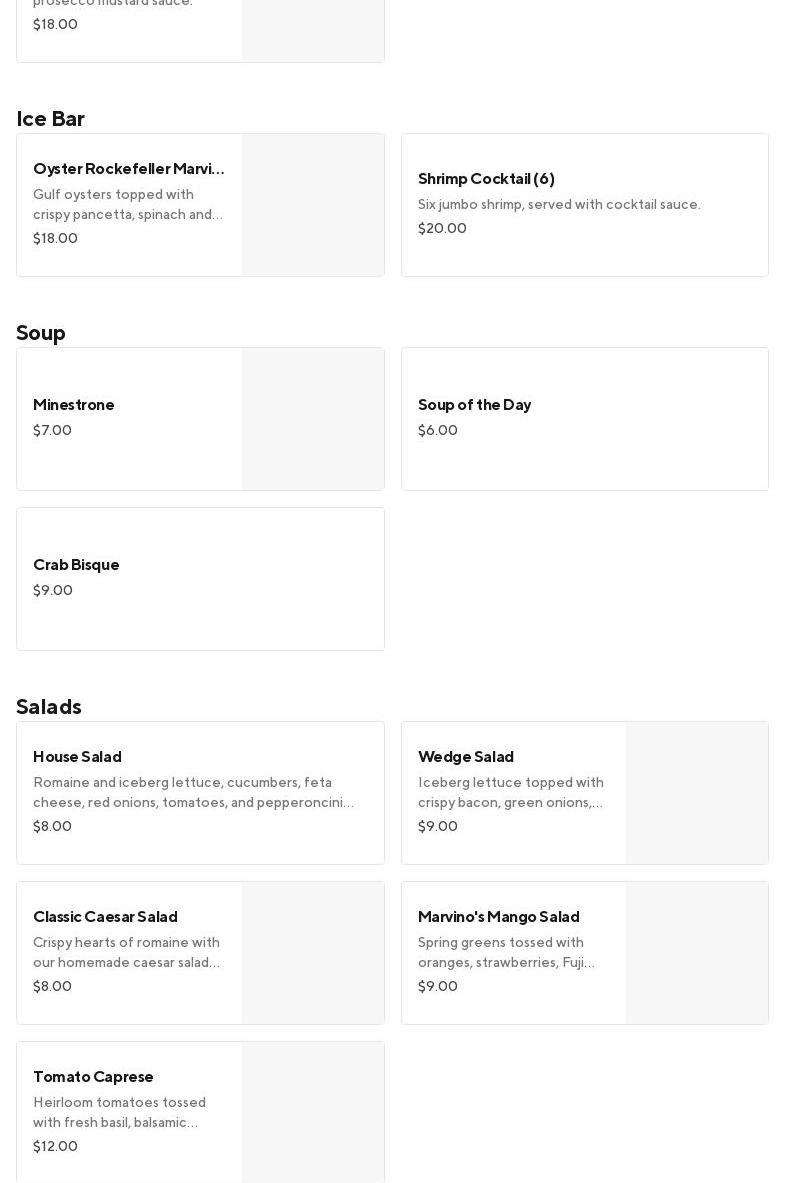Viewport: 785px width, 1183px height.
Task: Click the Soup section heading
Action: coord(41,333)
